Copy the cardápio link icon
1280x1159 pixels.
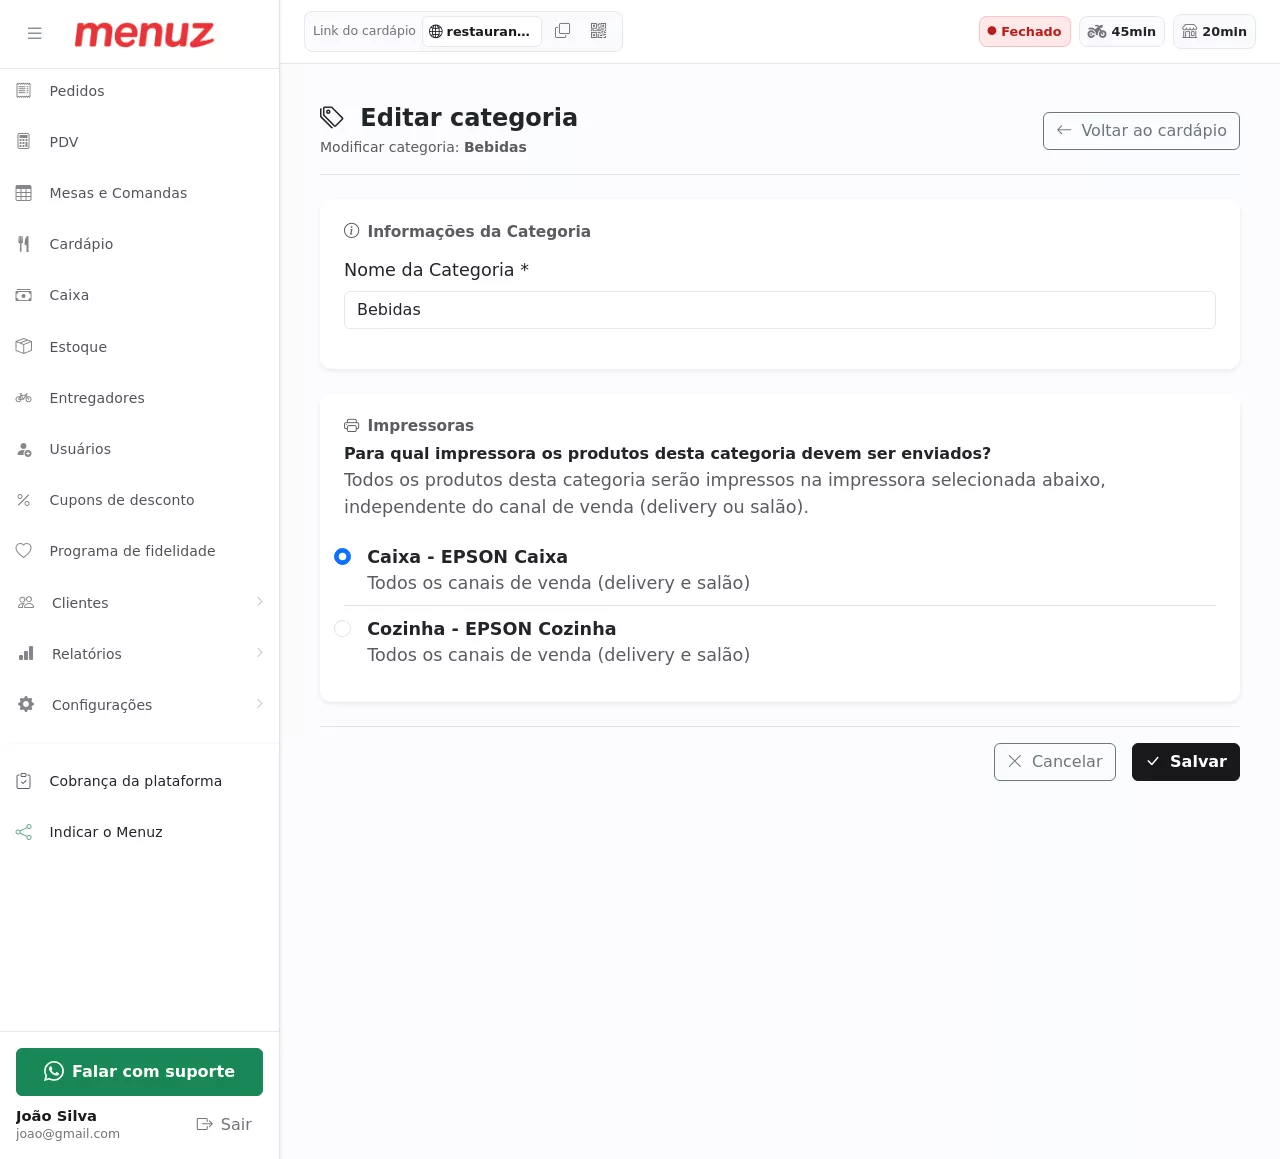[563, 31]
